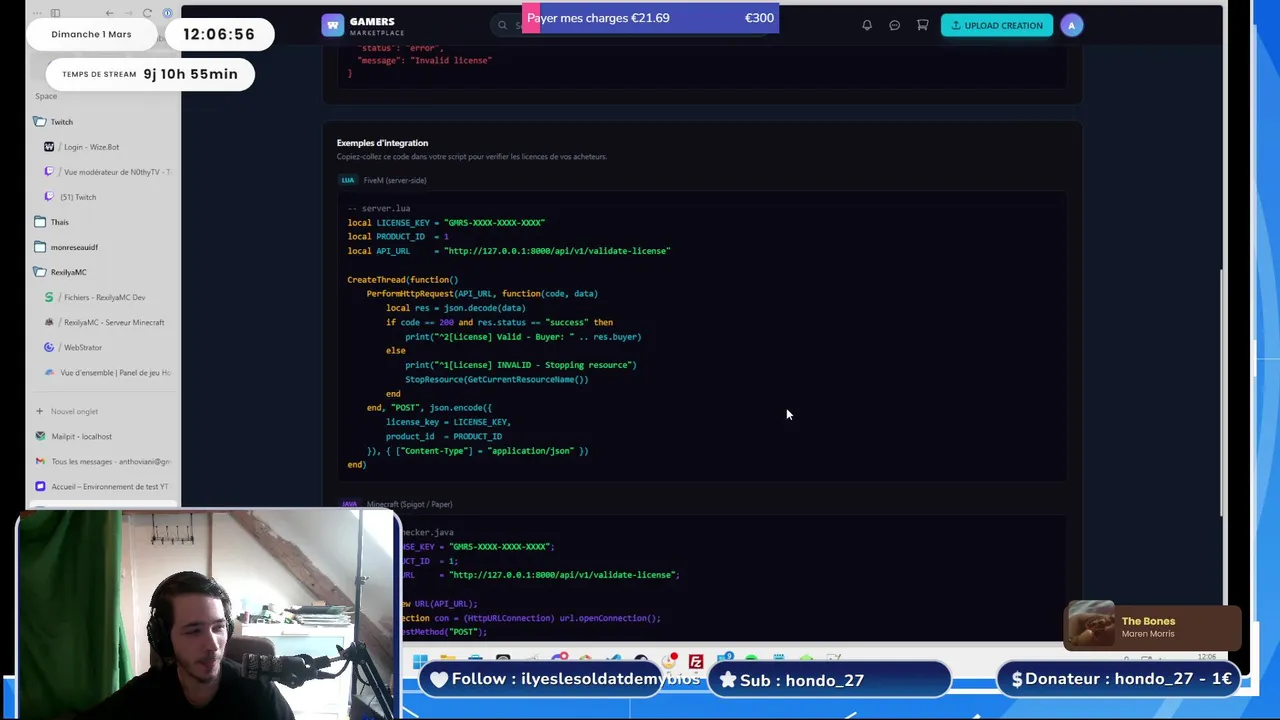Click the Lua API_URL validate-license string
The height and width of the screenshot is (720, 1280).
[x=557, y=251]
